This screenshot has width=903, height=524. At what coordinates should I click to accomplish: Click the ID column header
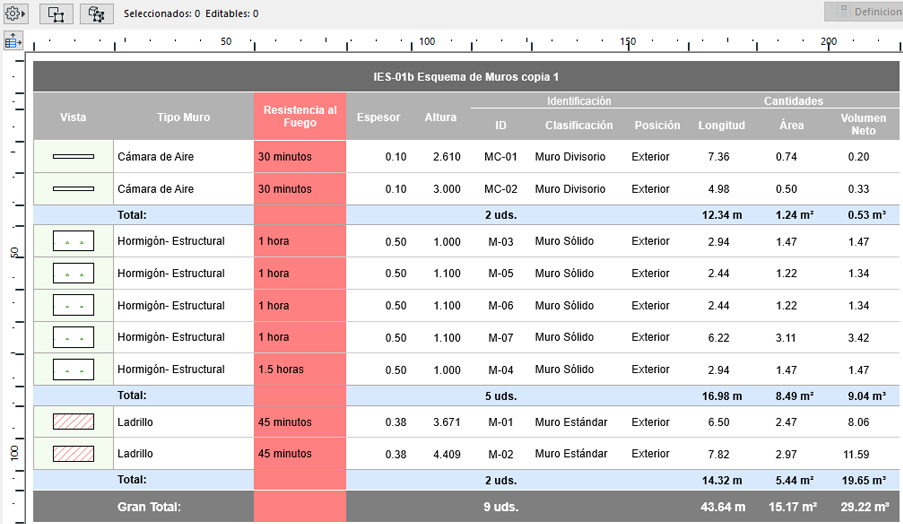pos(500,125)
